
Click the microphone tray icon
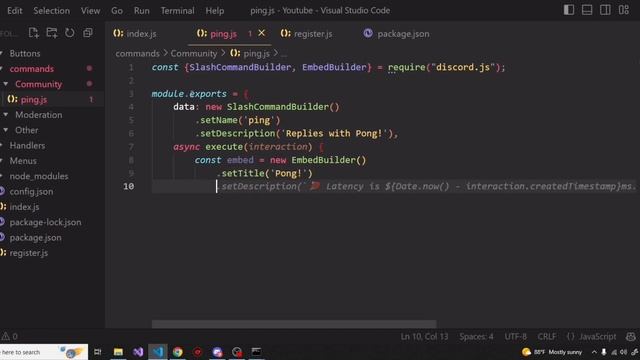[x=604, y=352]
